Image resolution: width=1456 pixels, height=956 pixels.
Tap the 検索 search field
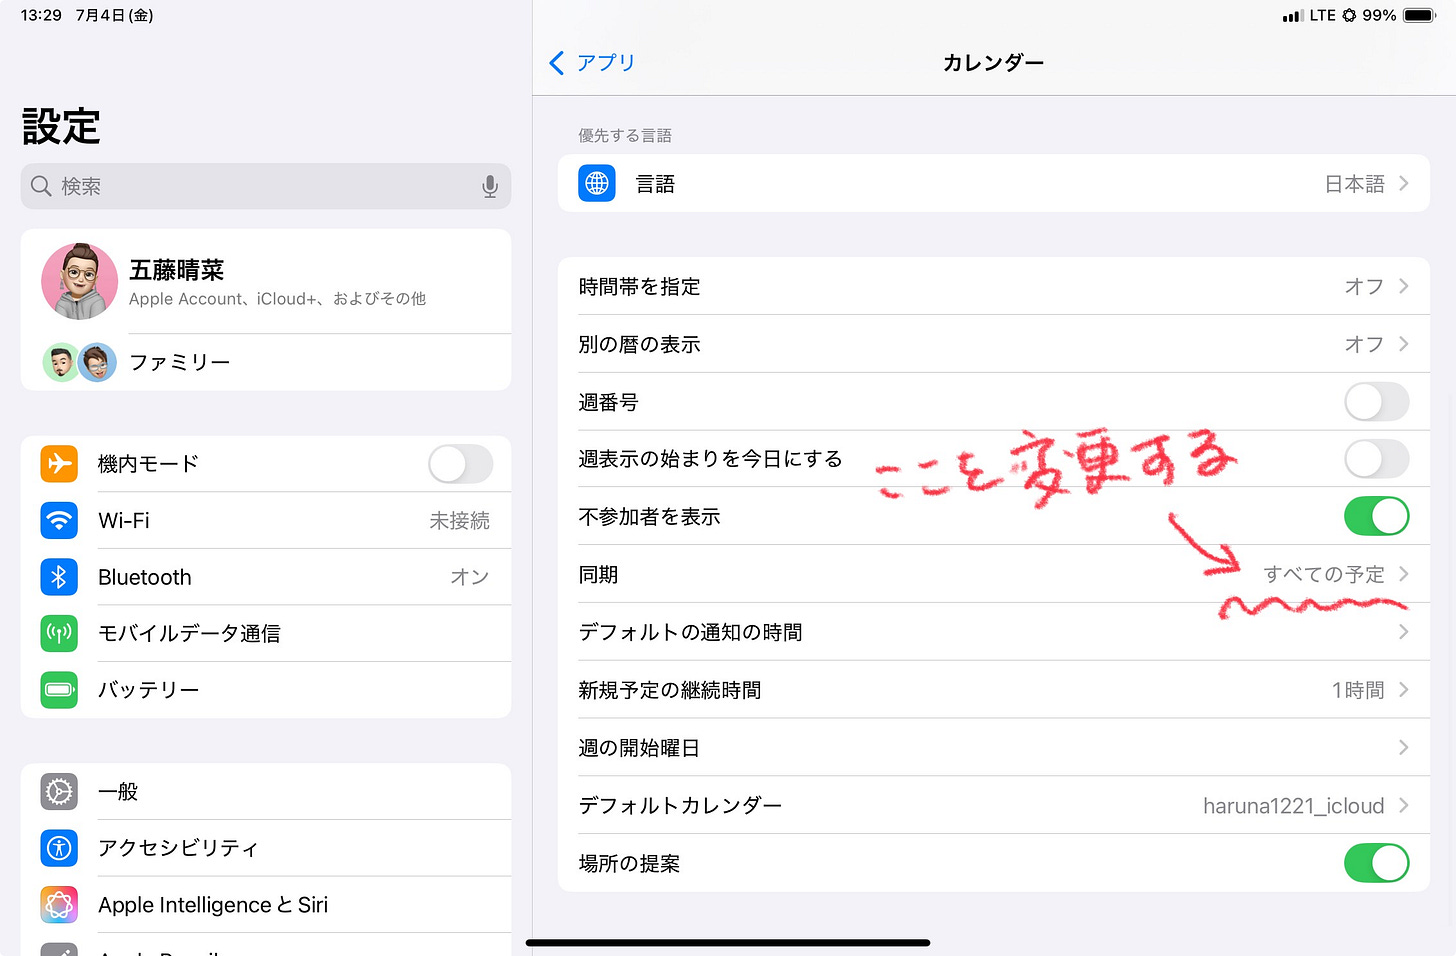(266, 186)
